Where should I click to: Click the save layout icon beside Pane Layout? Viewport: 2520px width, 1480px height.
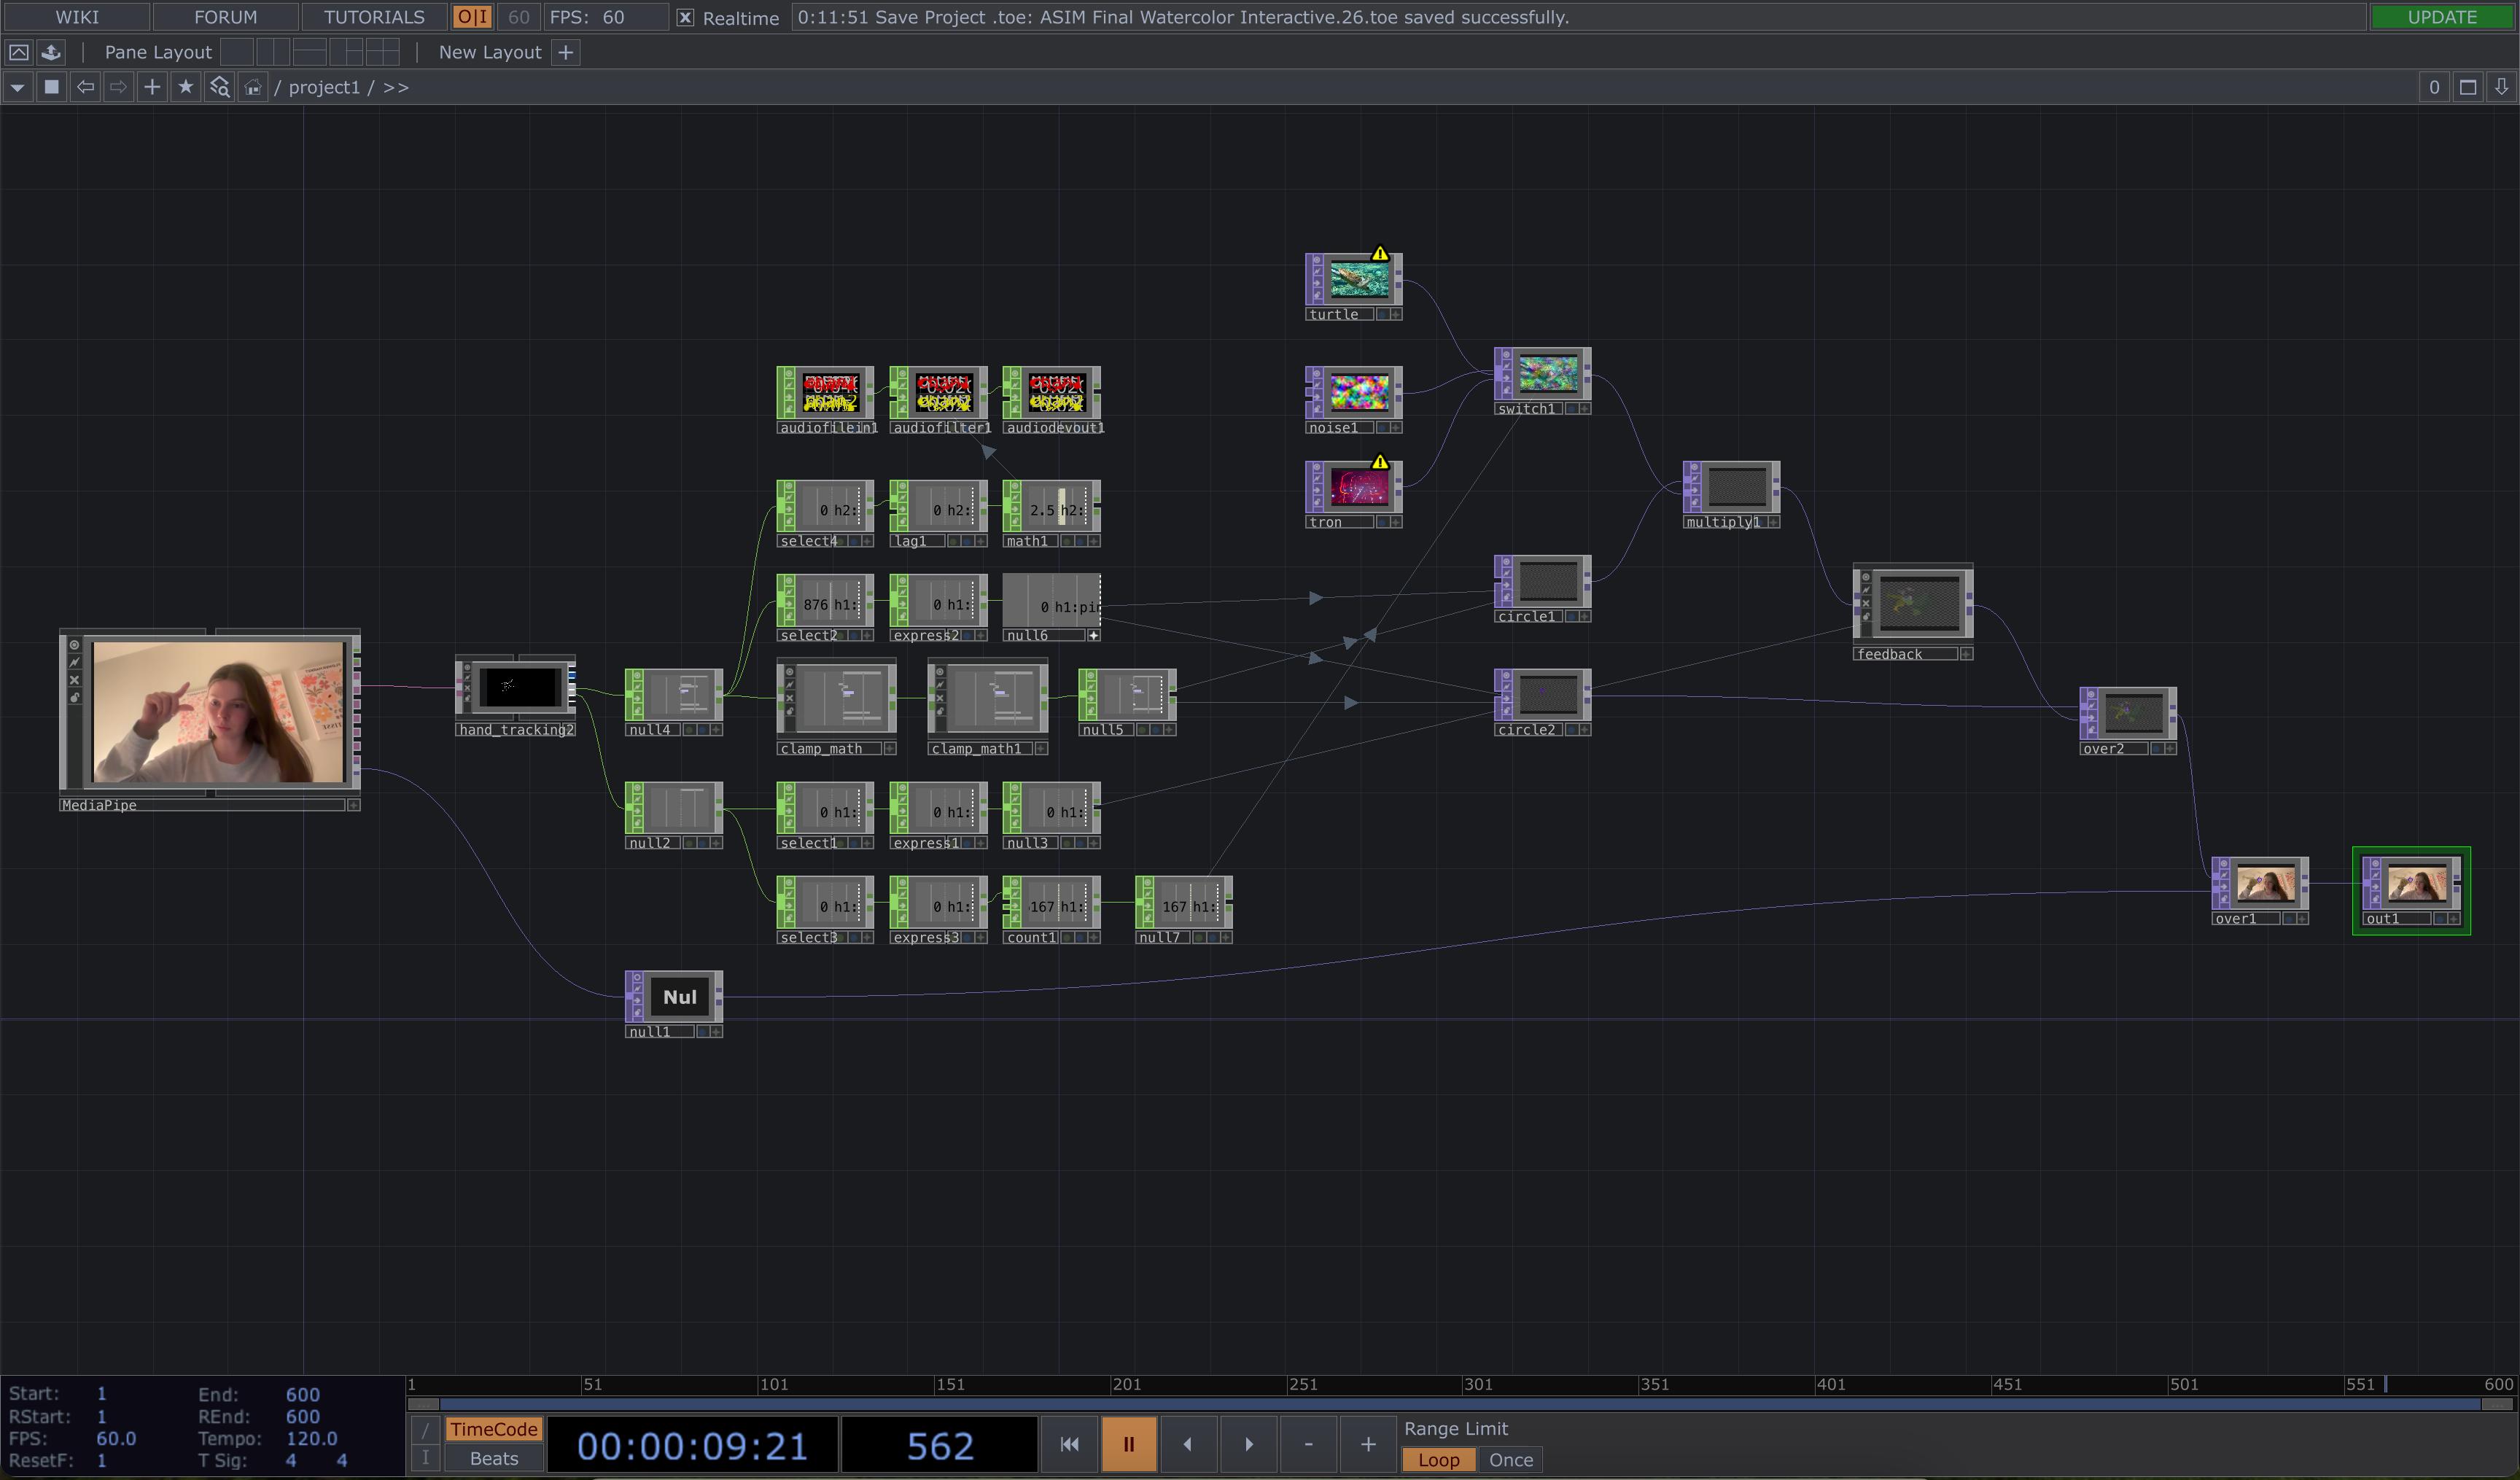(51, 52)
